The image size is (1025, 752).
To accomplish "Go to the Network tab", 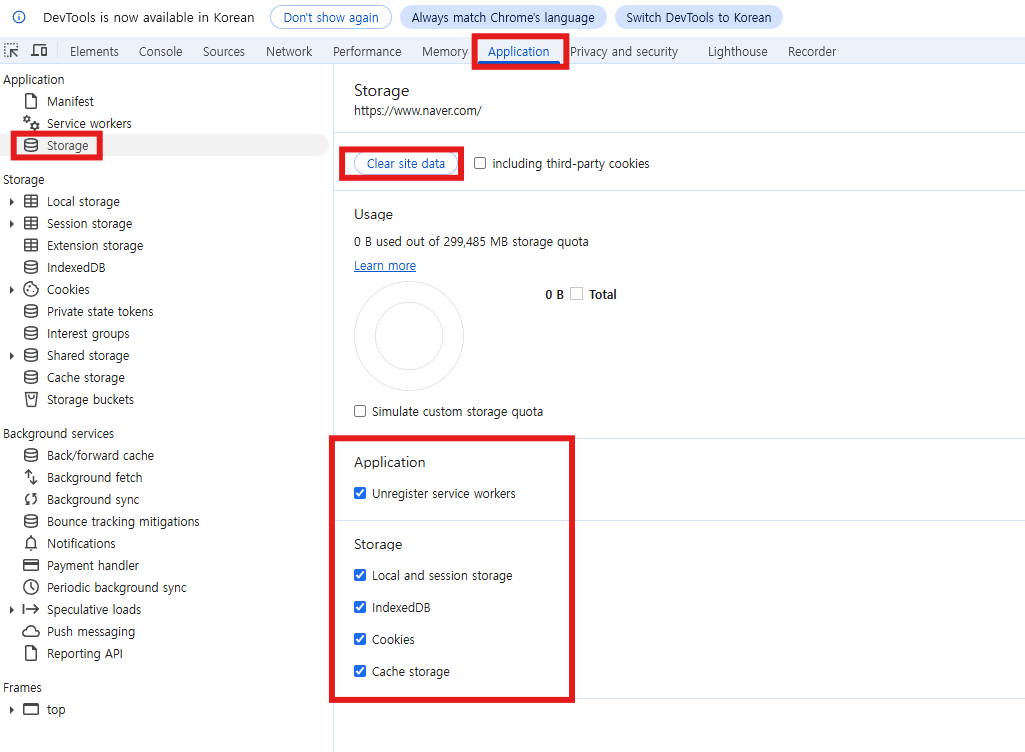I will click(289, 52).
